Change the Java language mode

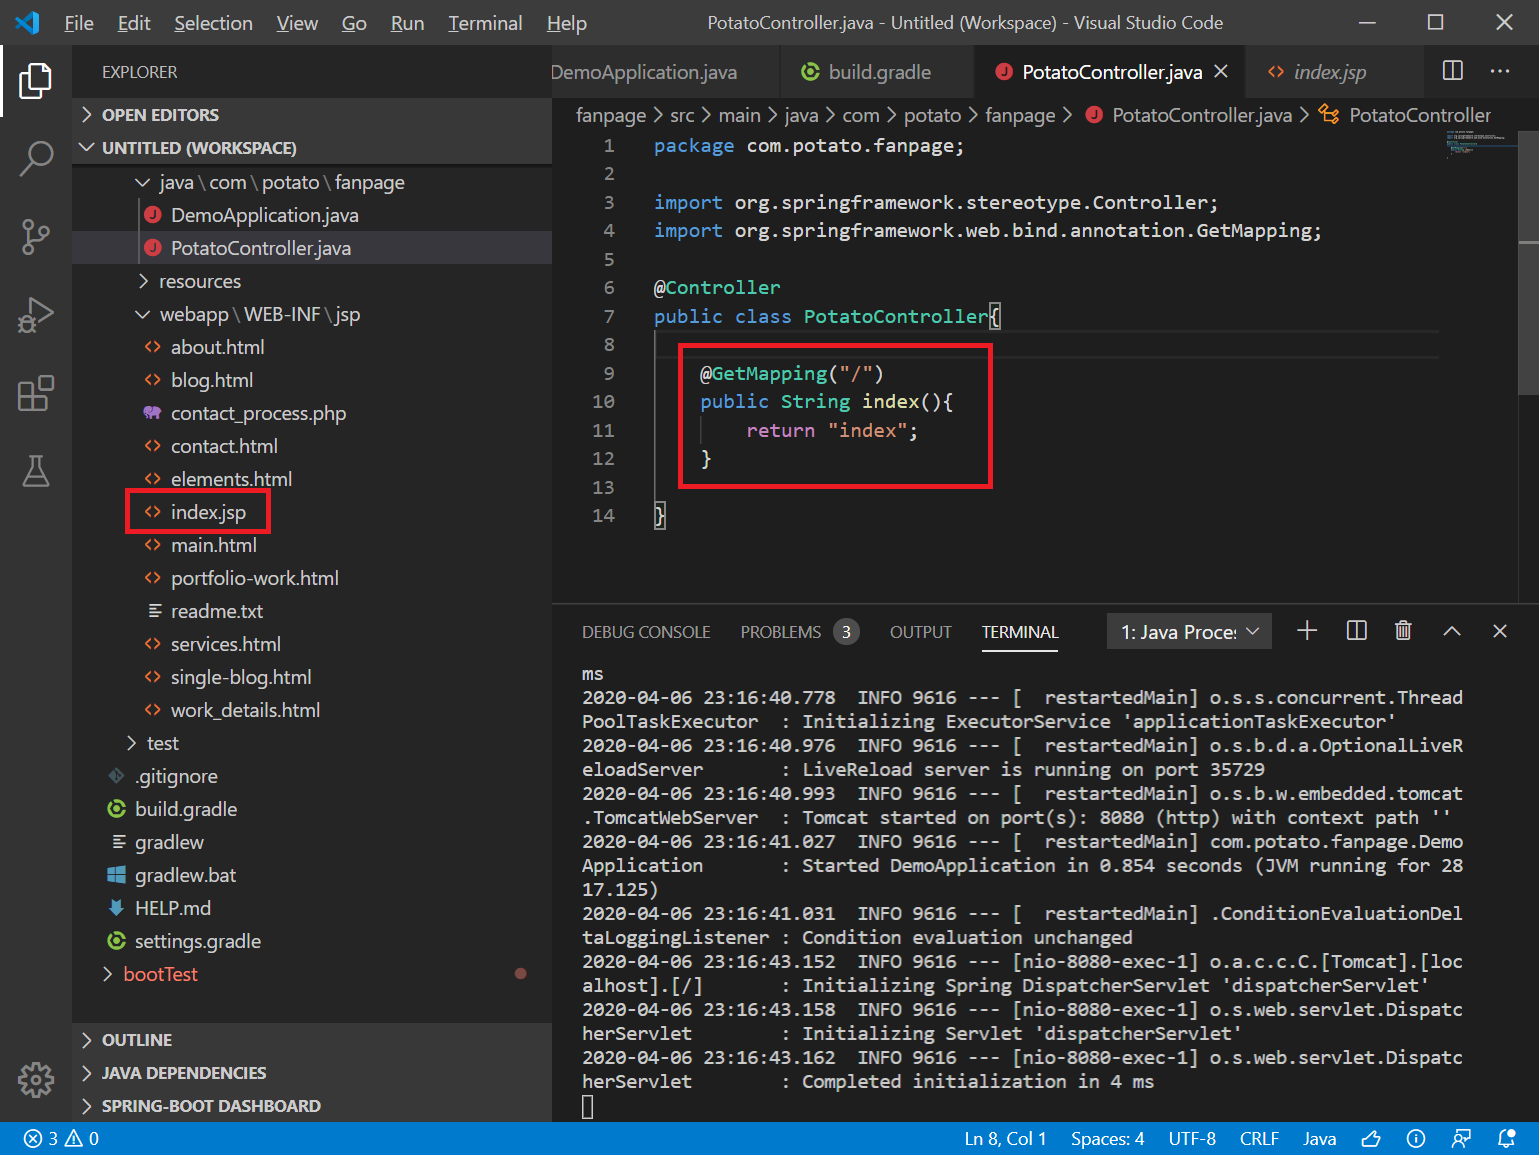[x=1319, y=1139]
